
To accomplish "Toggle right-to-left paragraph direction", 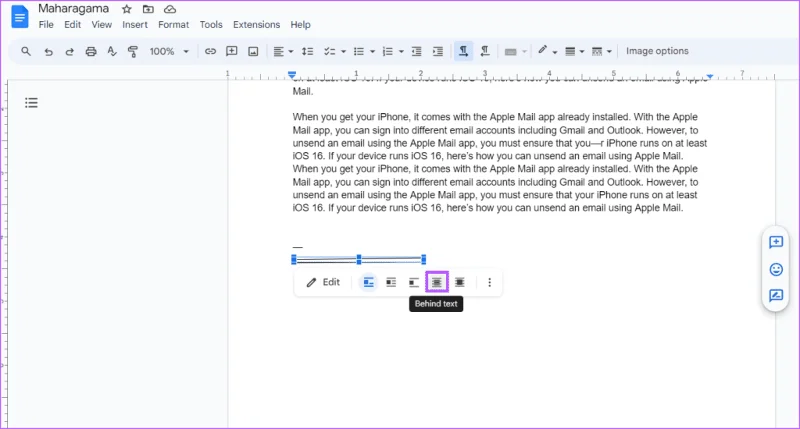I will tap(485, 51).
